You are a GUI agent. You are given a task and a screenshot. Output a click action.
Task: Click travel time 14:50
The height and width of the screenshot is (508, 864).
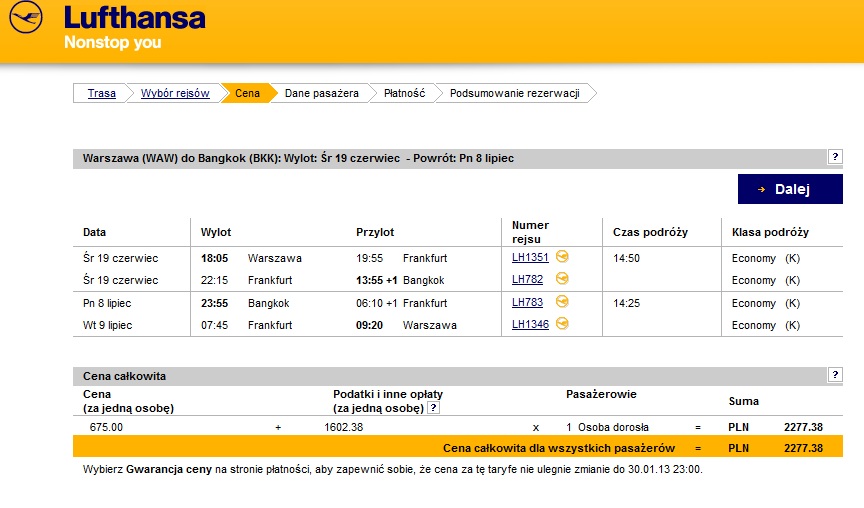click(627, 258)
